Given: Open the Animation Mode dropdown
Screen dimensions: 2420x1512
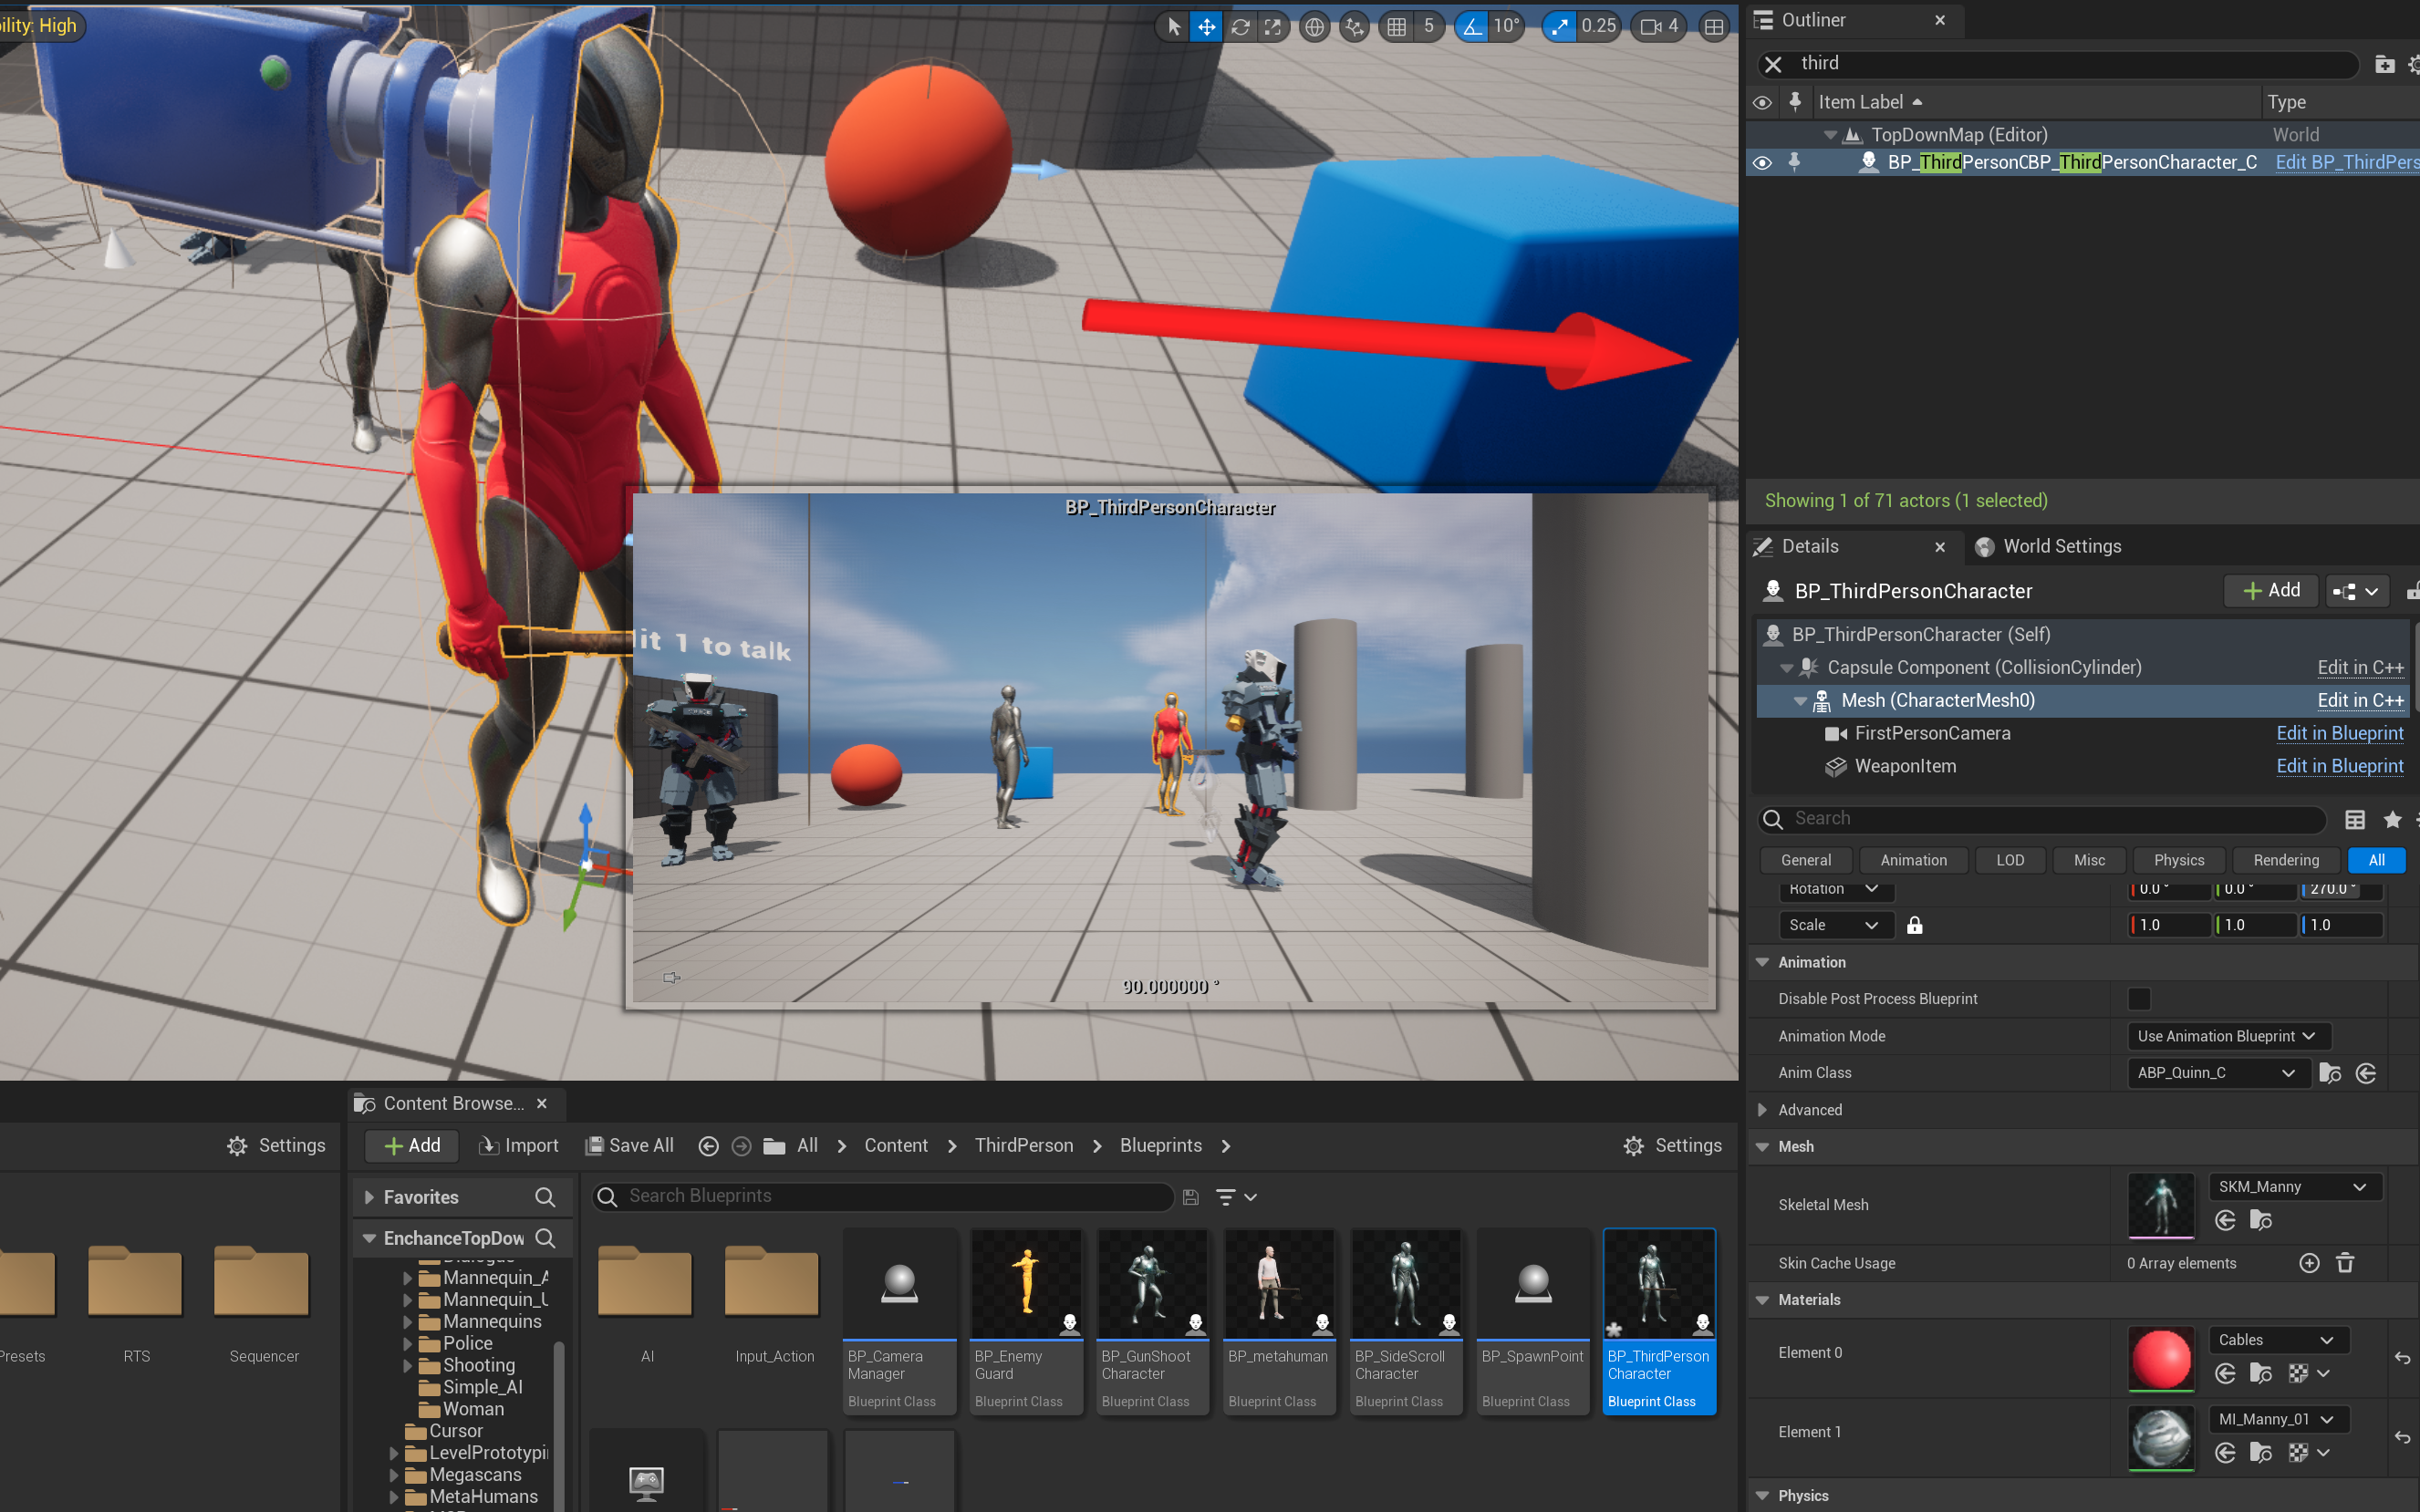Looking at the screenshot, I should [x=2227, y=1036].
